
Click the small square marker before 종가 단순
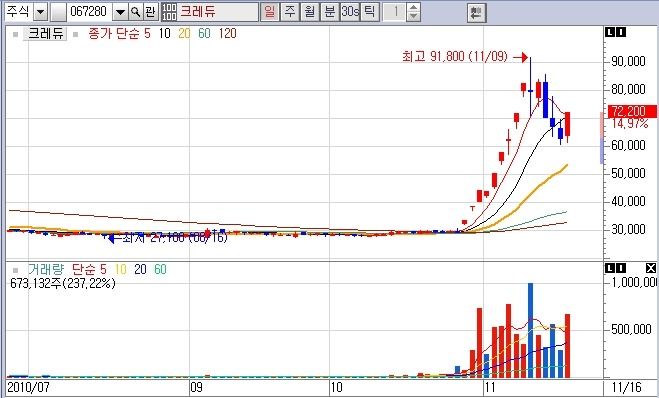pos(76,34)
